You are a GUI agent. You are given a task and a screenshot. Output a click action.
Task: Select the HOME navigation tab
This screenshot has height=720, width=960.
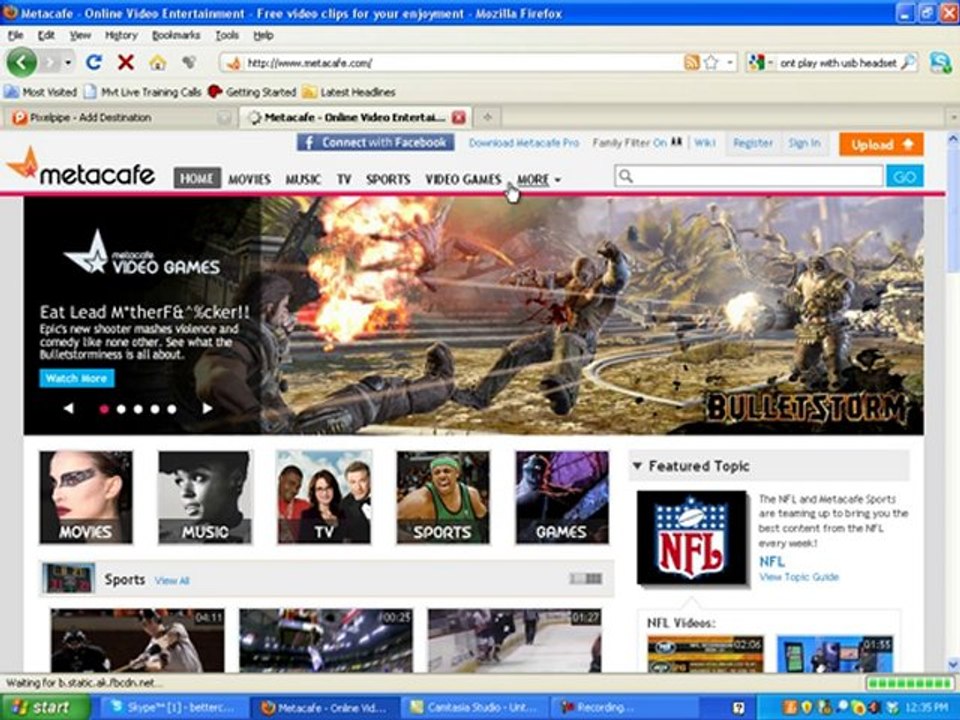pyautogui.click(x=197, y=179)
